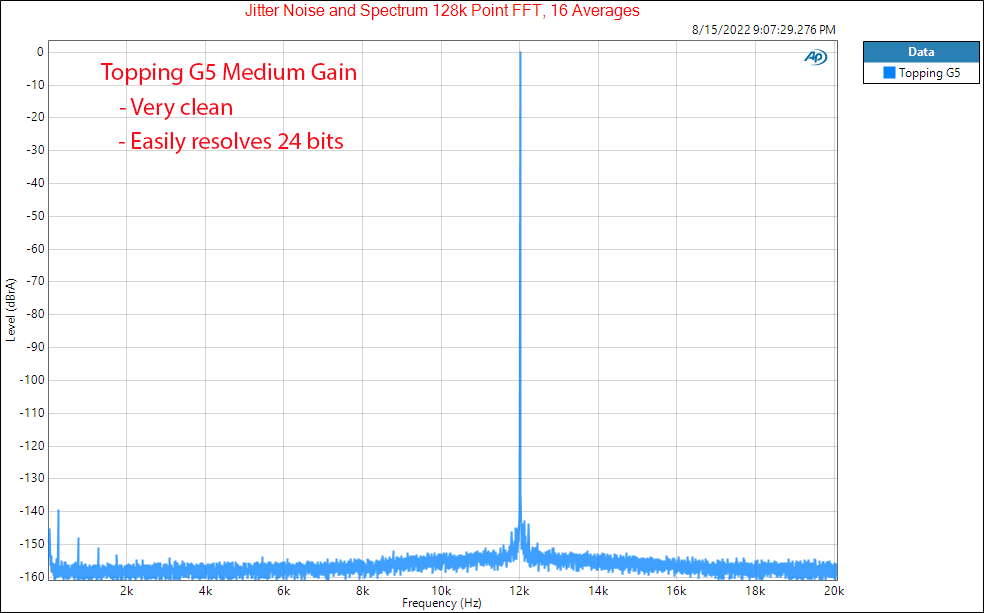Click the AP logo in the graph corner
The image size is (984, 613).
(x=816, y=58)
